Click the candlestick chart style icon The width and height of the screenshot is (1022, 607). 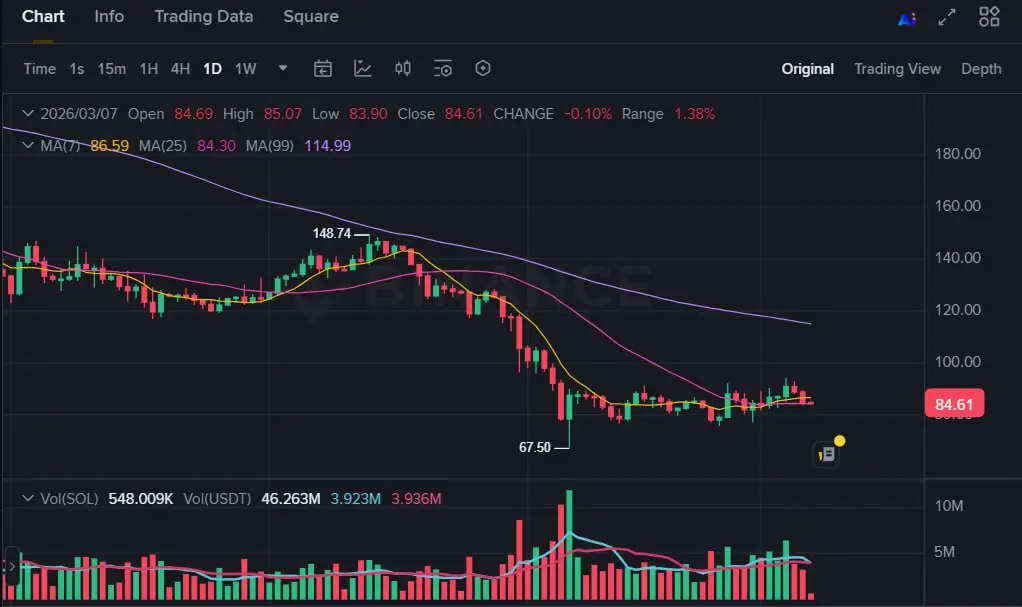403,69
